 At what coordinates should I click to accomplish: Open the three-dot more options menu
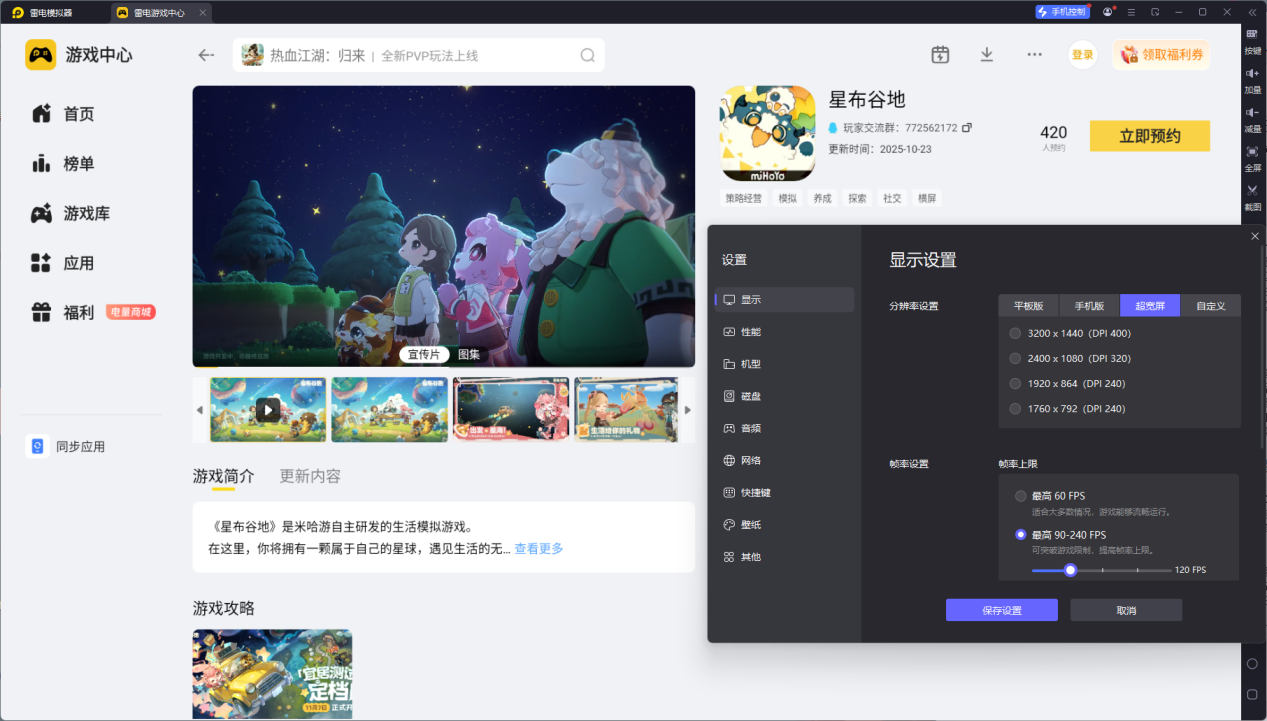[1035, 55]
